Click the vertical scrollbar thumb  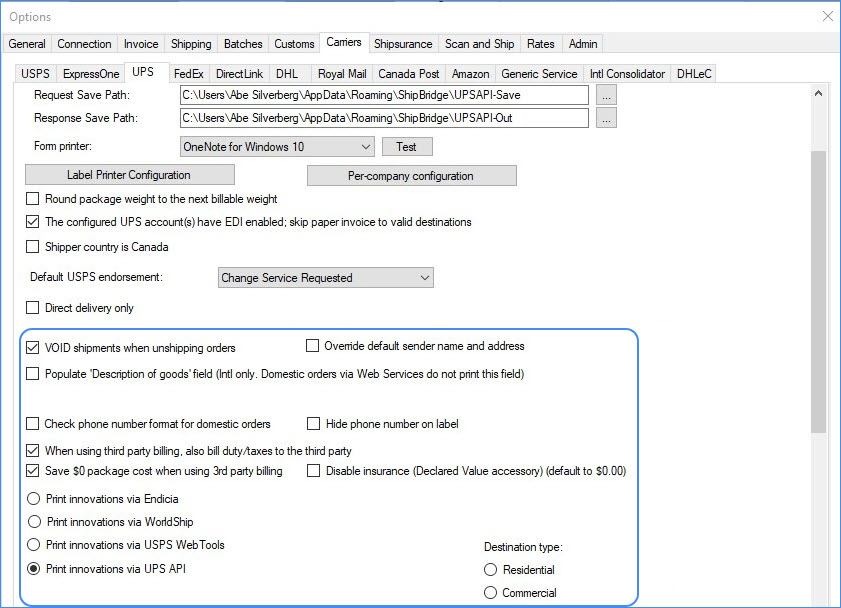point(818,292)
